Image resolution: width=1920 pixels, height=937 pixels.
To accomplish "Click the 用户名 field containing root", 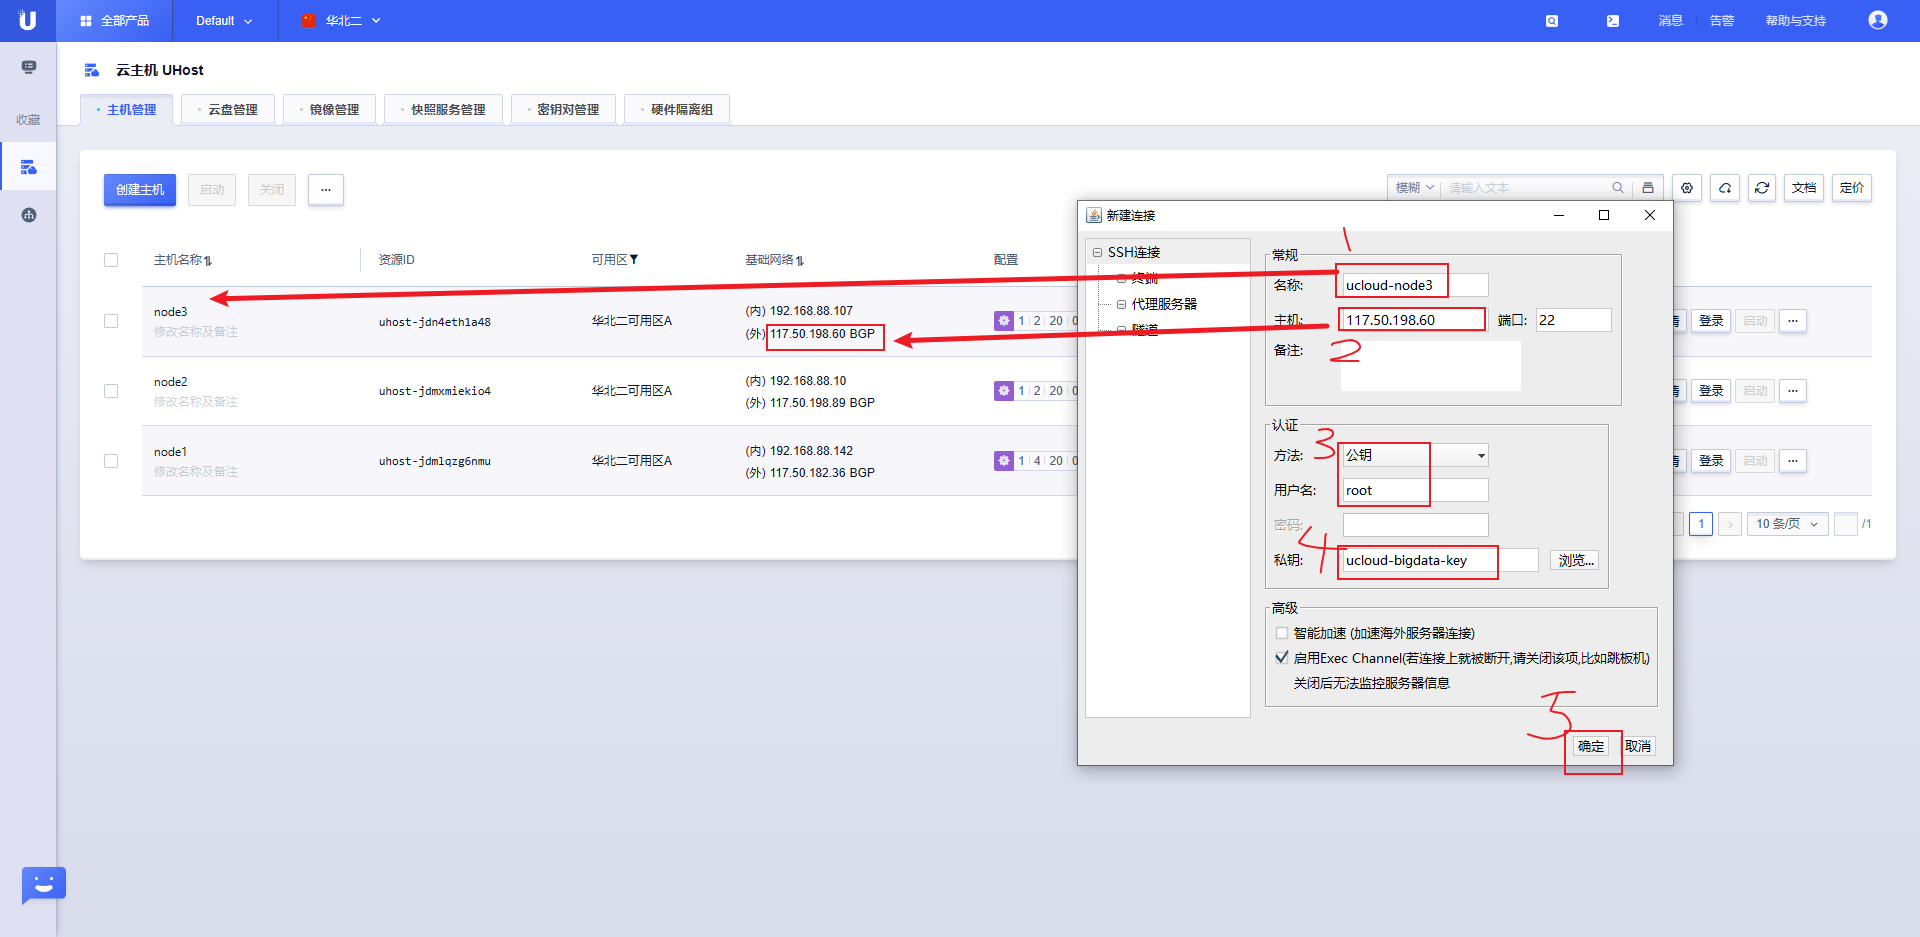I will (1415, 490).
